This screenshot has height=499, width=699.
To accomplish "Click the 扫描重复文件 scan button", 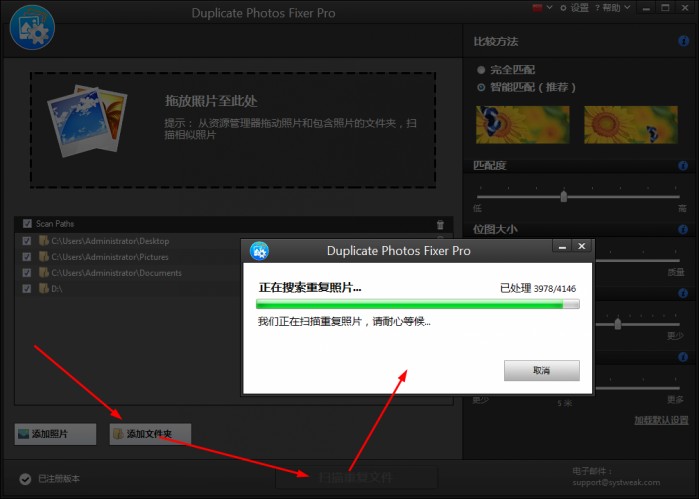I will [x=356, y=478].
